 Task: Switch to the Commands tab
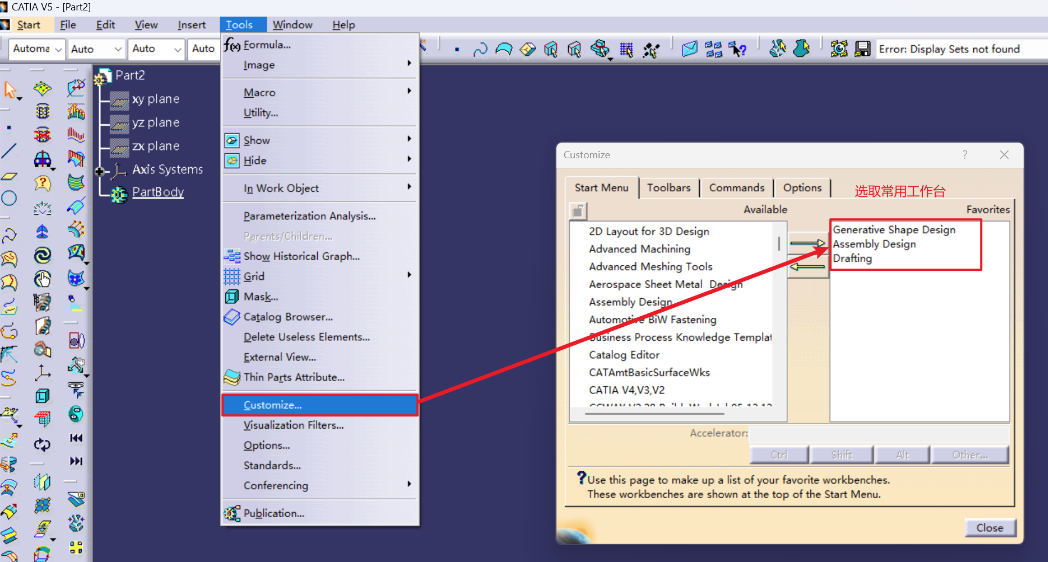point(737,188)
